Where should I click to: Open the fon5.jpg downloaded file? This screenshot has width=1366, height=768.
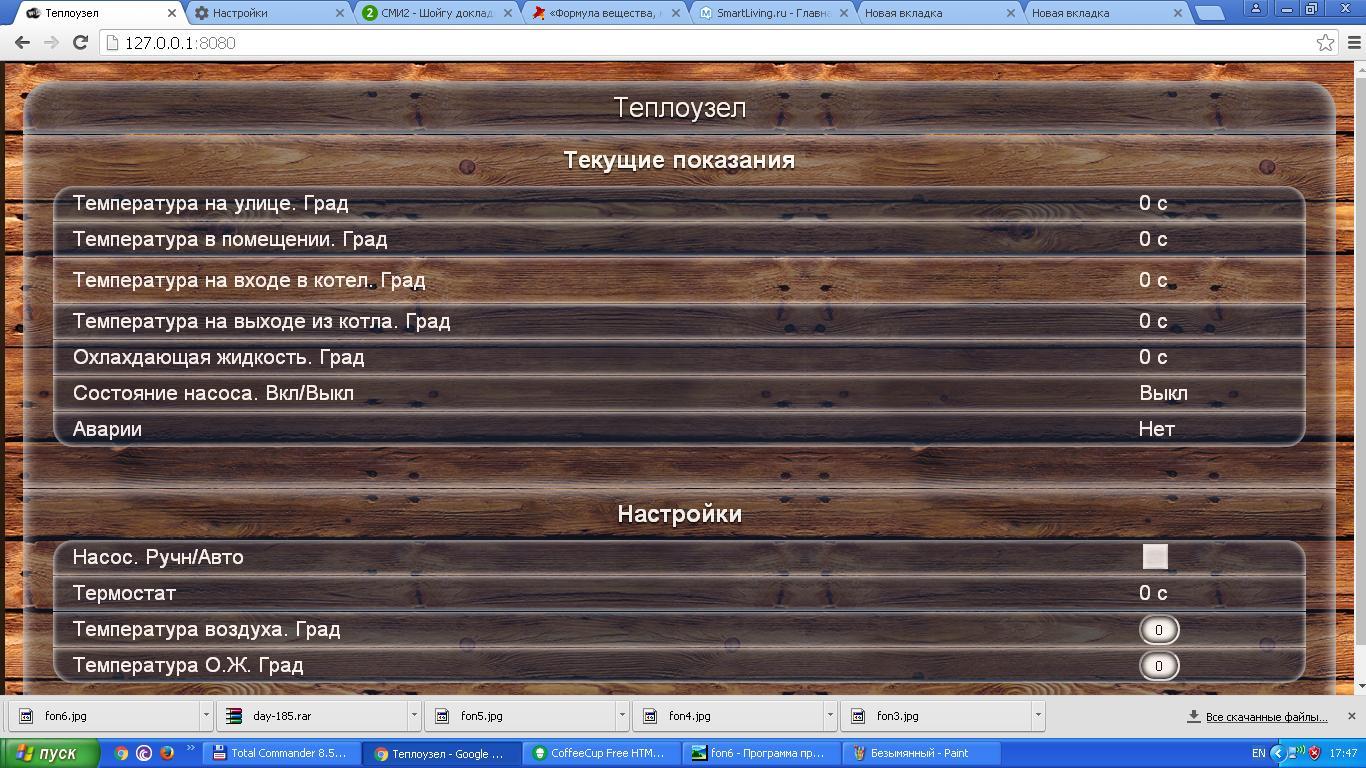(x=520, y=716)
